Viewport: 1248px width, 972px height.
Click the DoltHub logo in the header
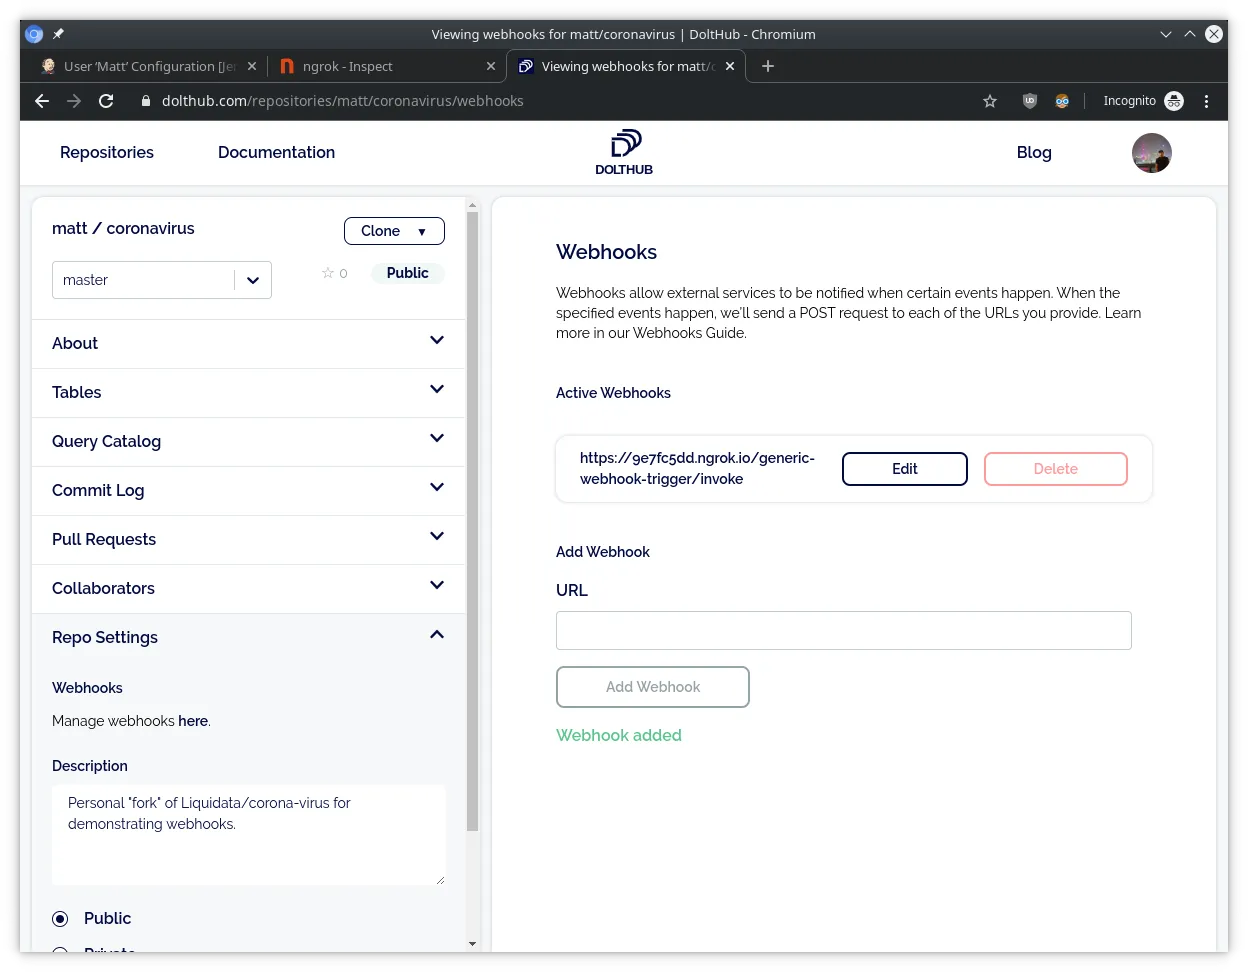[x=623, y=151]
